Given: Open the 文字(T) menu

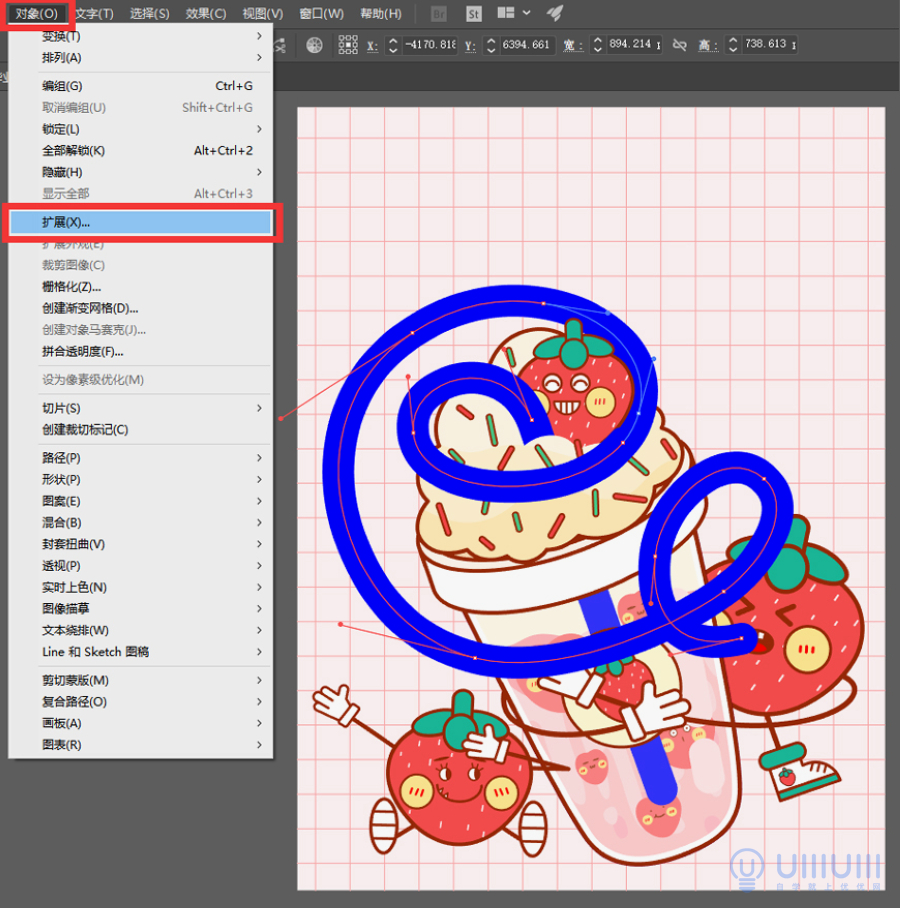Looking at the screenshot, I should pos(94,13).
